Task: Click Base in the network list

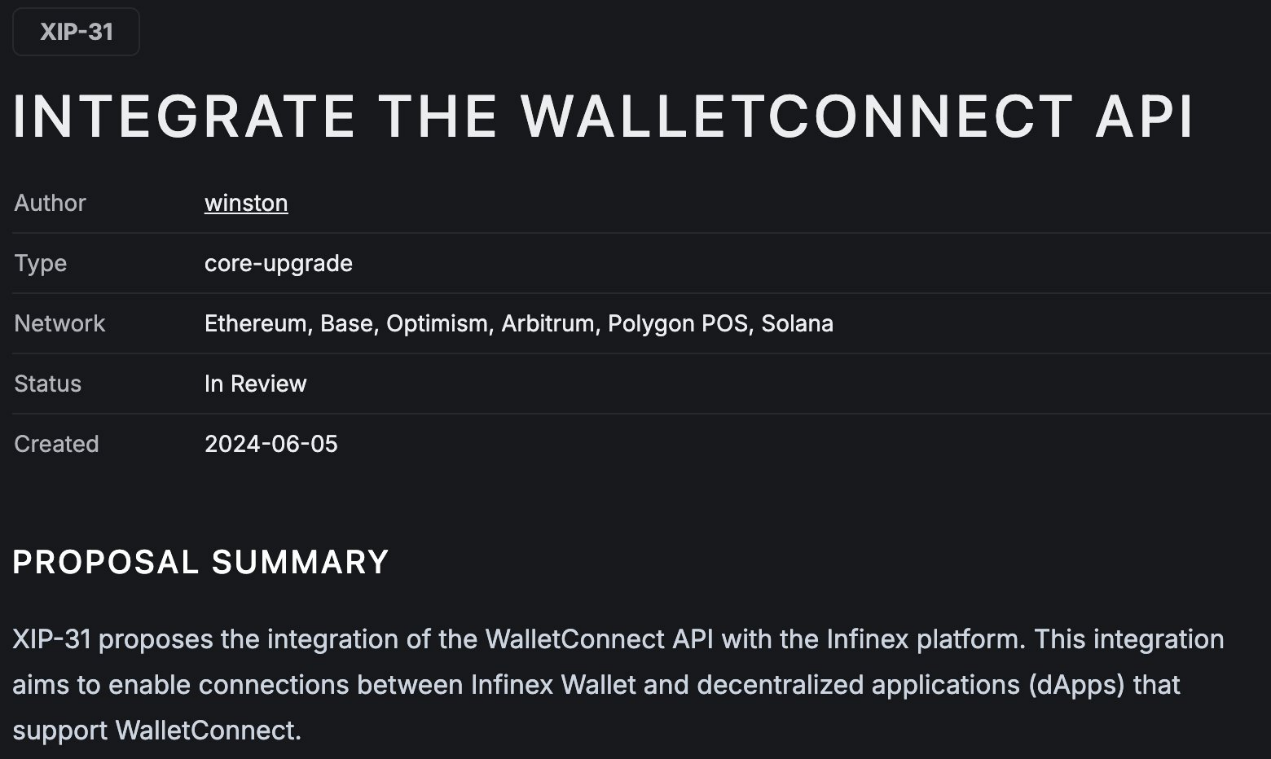Action: 346,323
